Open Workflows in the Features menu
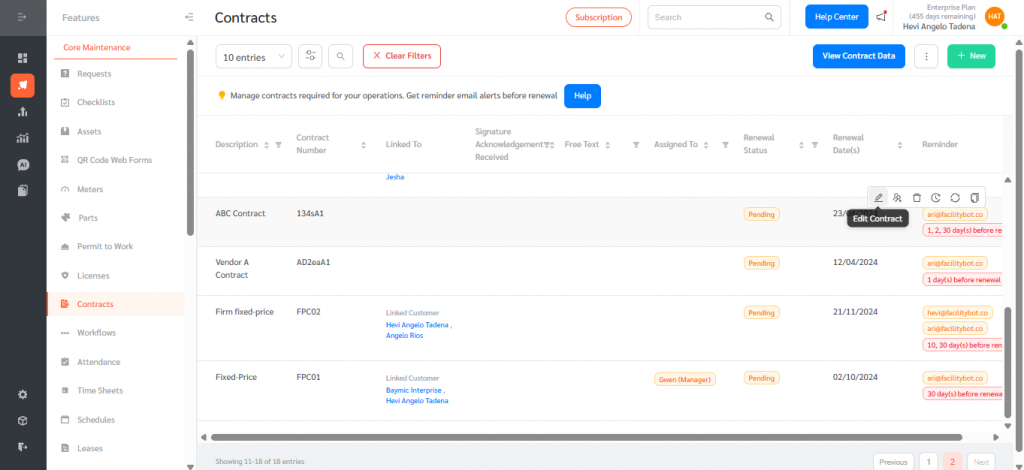Screen dimensions: 1024x470 coord(96,333)
